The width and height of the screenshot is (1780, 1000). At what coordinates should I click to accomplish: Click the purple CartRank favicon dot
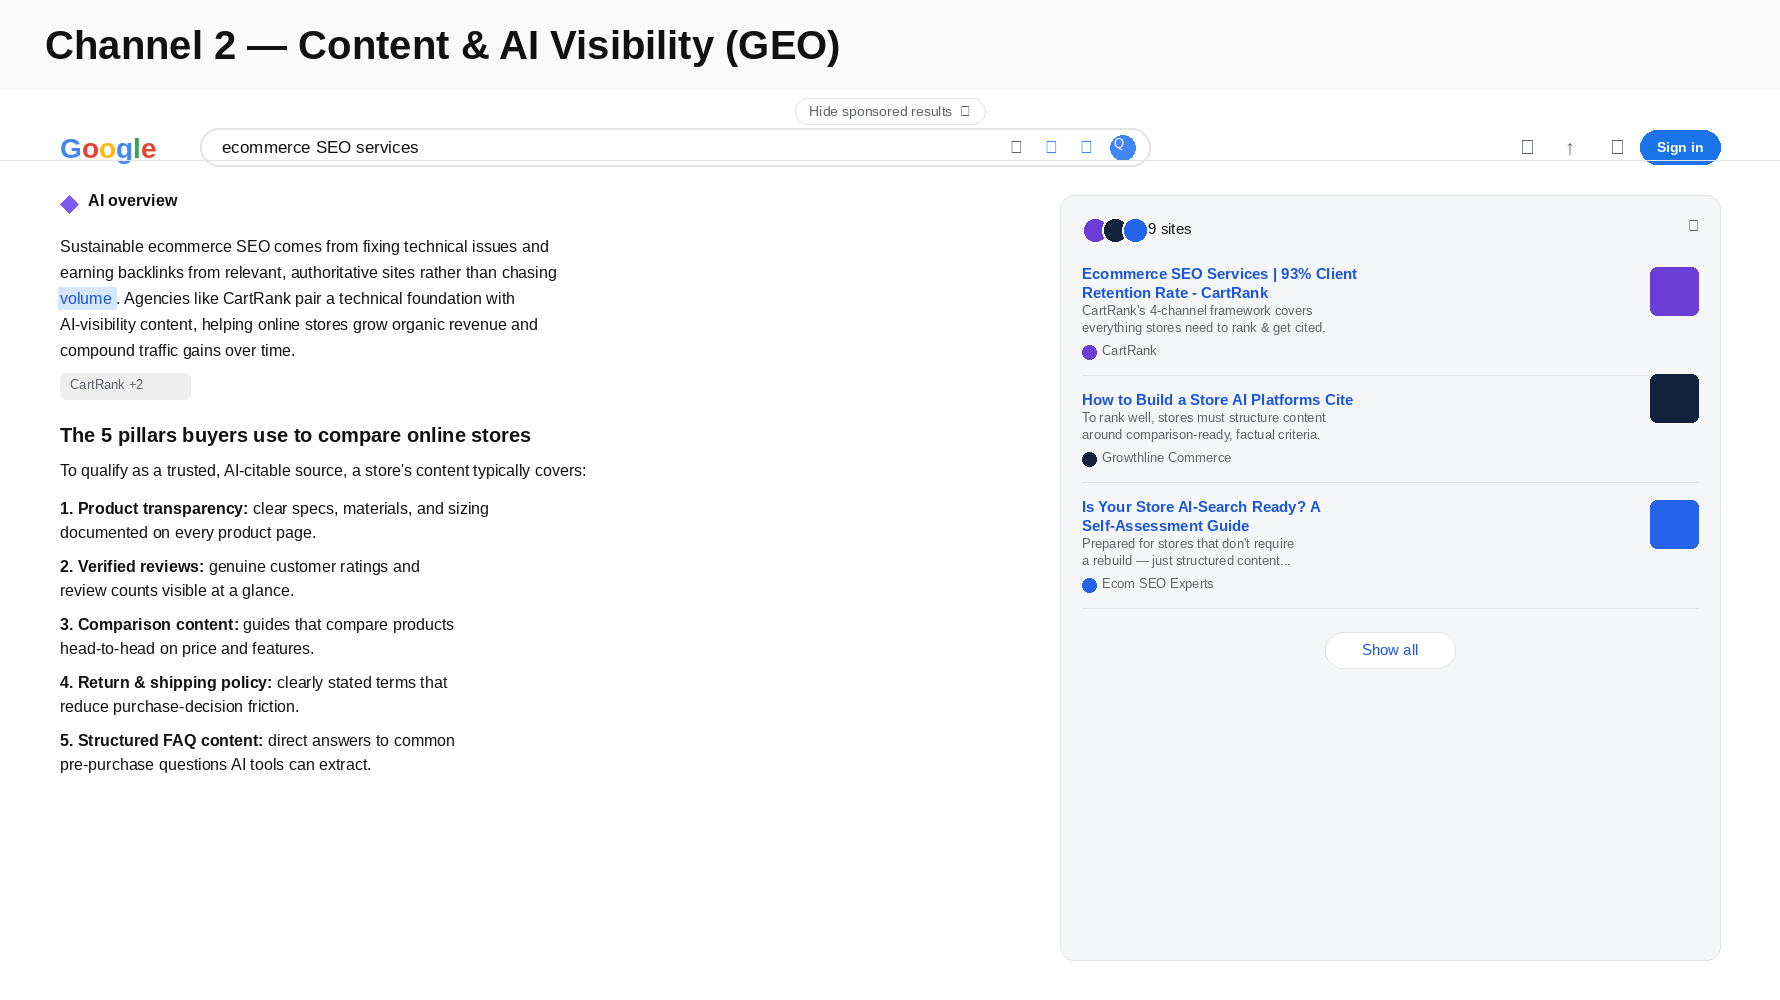1089,352
